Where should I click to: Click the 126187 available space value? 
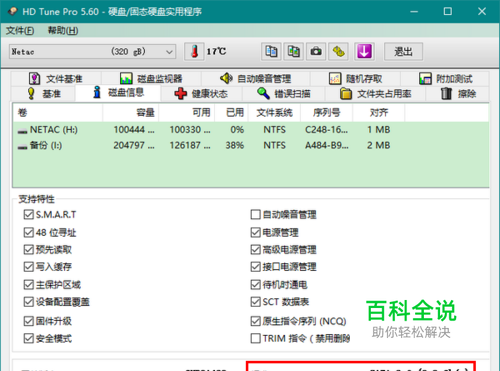(190, 145)
